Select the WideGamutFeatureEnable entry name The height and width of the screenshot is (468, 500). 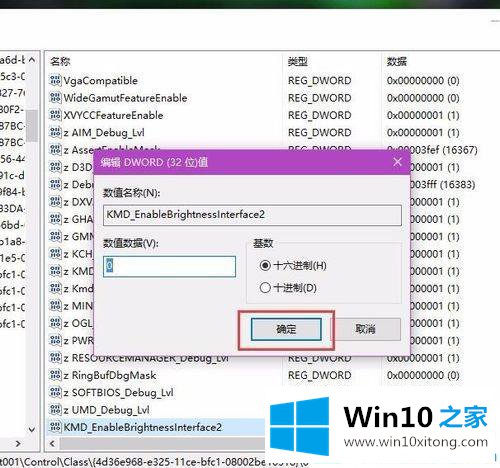pos(125,98)
